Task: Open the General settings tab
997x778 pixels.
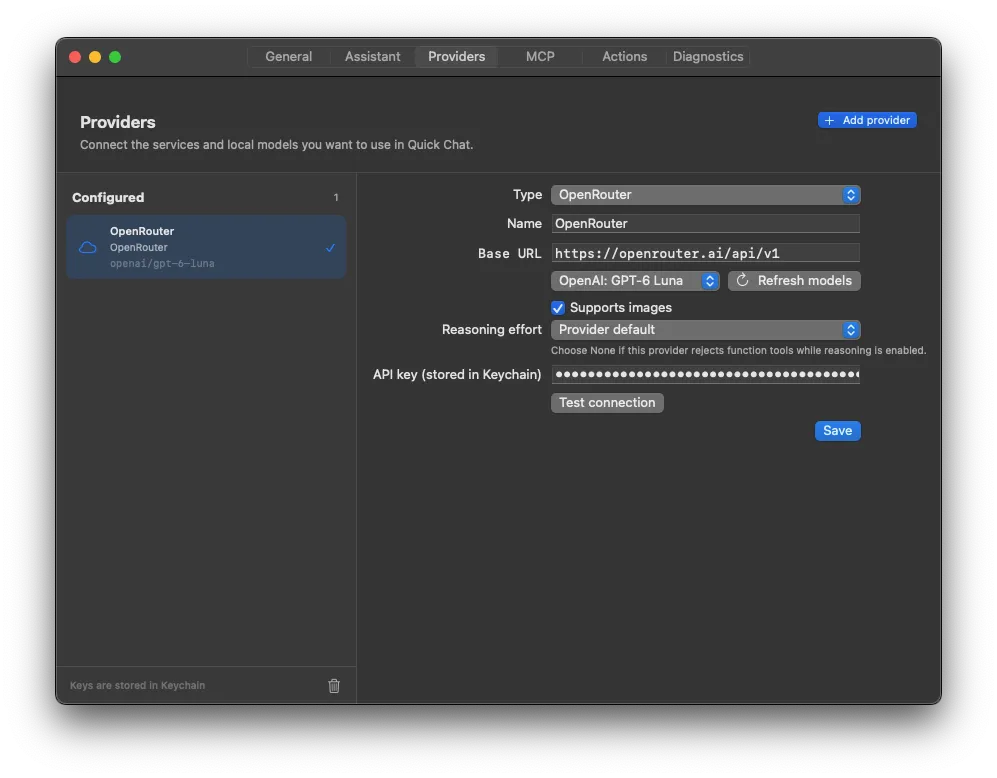Action: (289, 57)
